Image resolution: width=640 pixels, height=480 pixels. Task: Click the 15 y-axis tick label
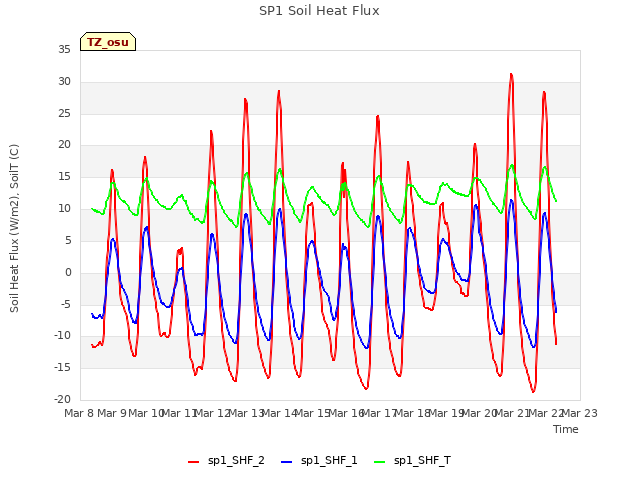[64, 176]
